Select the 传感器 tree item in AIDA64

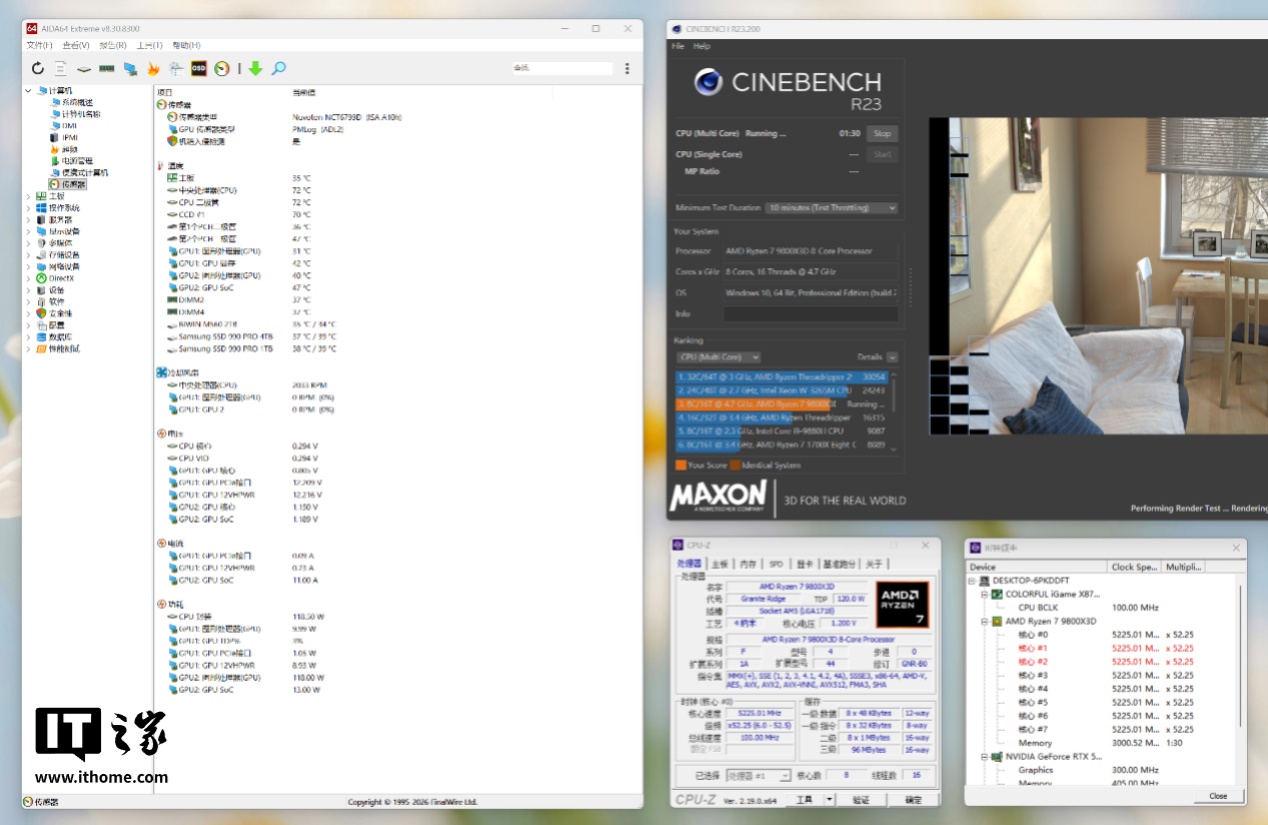point(67,184)
